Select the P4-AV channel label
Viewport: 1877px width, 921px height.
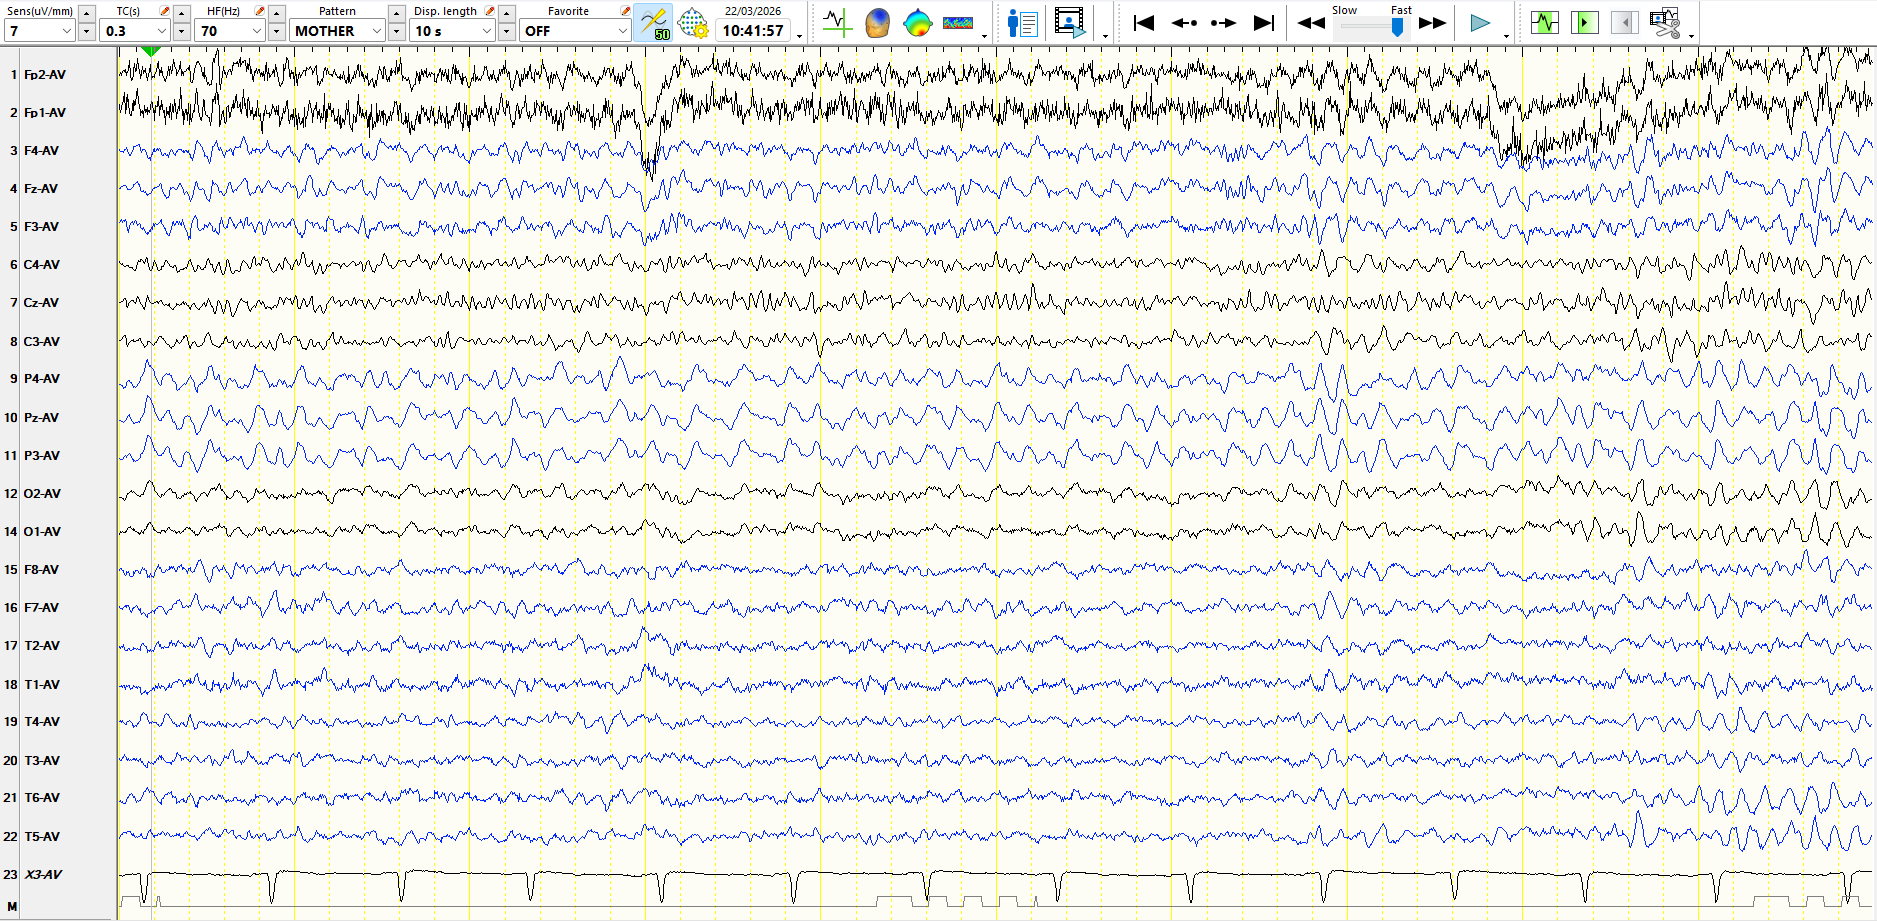42,379
